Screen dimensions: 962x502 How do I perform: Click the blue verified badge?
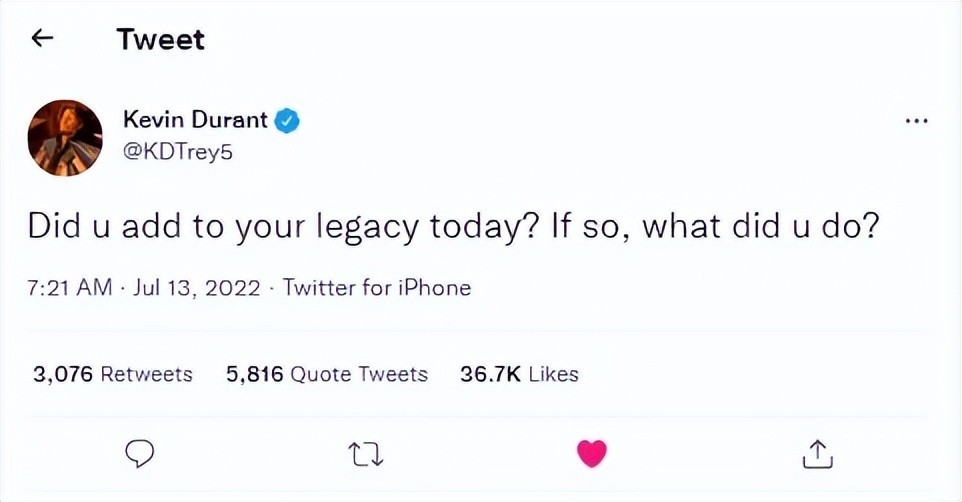[x=287, y=120]
